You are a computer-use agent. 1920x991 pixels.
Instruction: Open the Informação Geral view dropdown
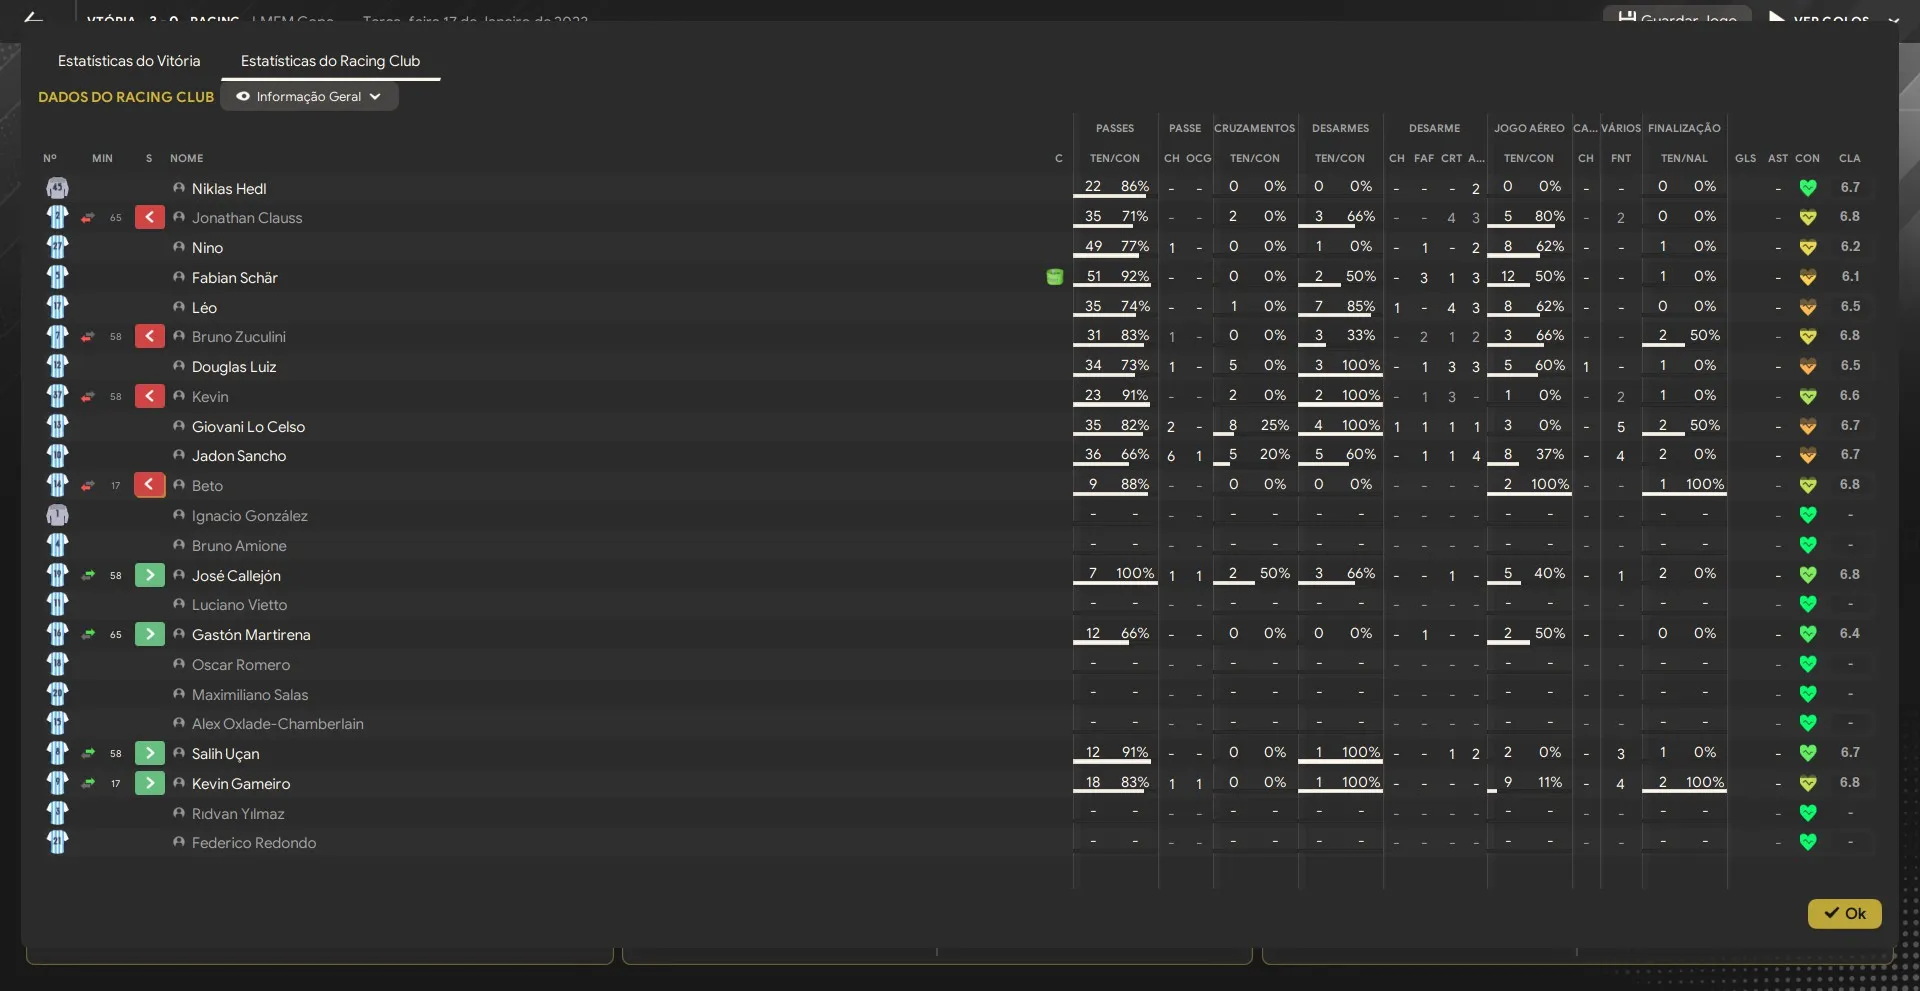click(309, 97)
